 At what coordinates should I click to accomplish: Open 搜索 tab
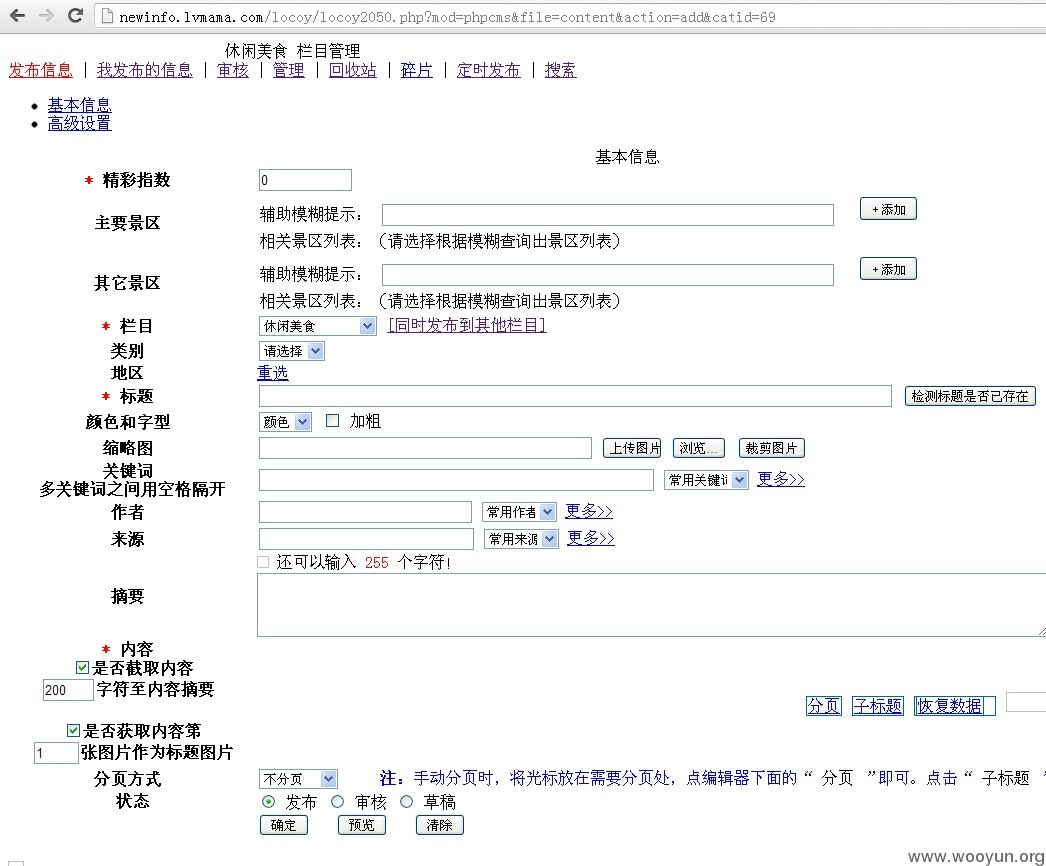coord(561,70)
